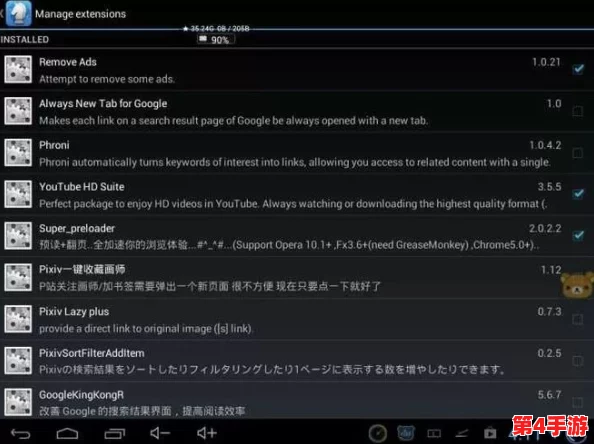This screenshot has width=594, height=444.
Task: Tap the clock icon in the status bar
Action: [378, 433]
